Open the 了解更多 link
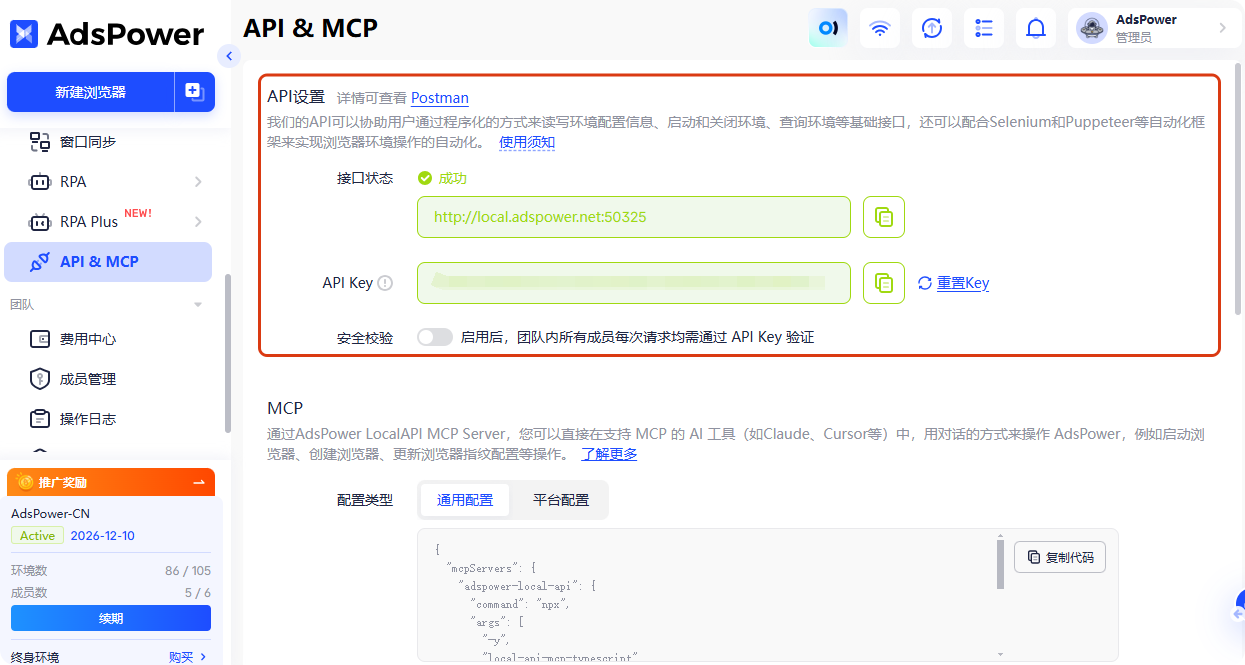This screenshot has width=1245, height=665. tap(609, 454)
